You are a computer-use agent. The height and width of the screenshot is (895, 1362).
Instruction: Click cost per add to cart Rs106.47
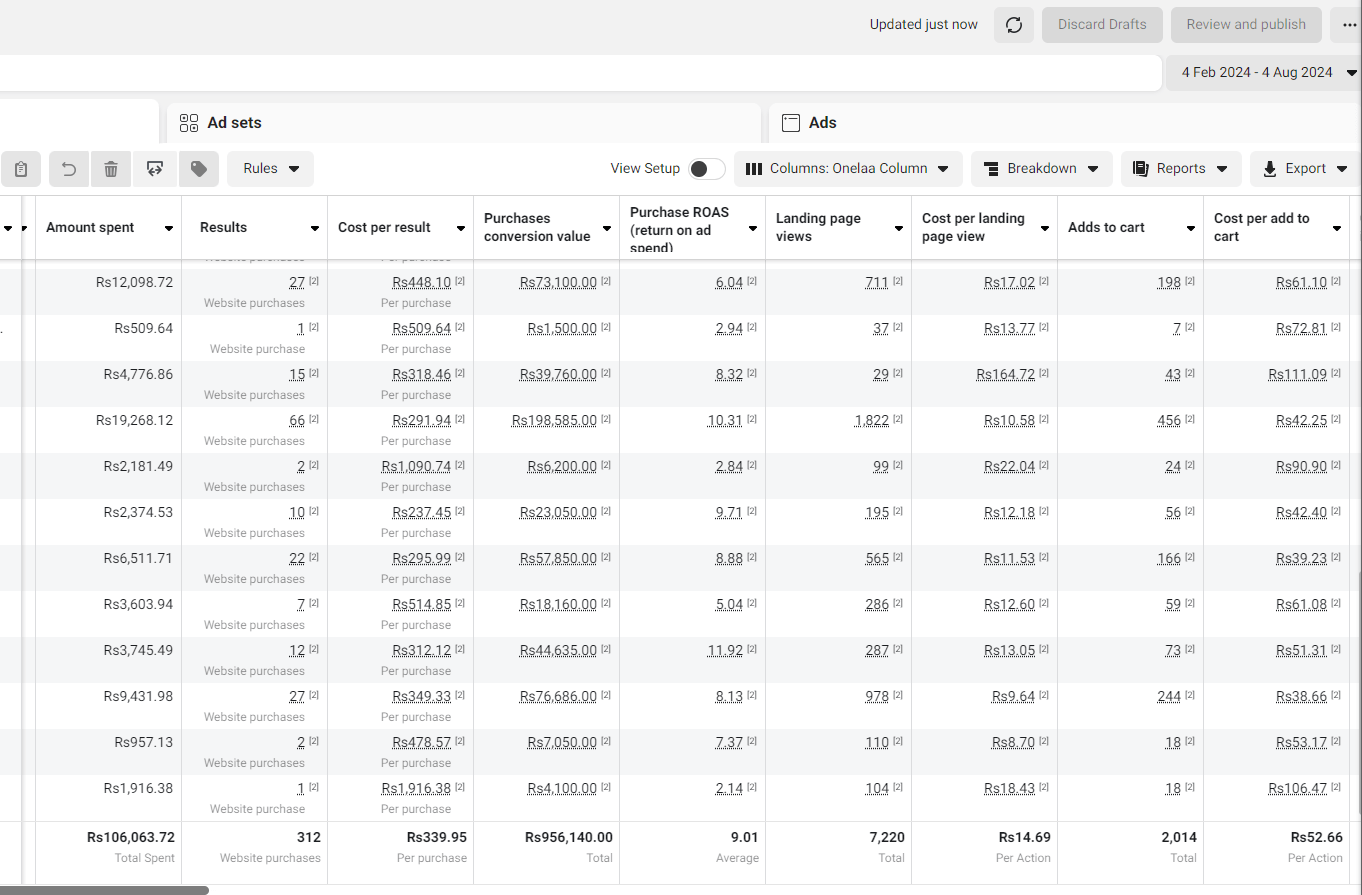(x=1298, y=789)
